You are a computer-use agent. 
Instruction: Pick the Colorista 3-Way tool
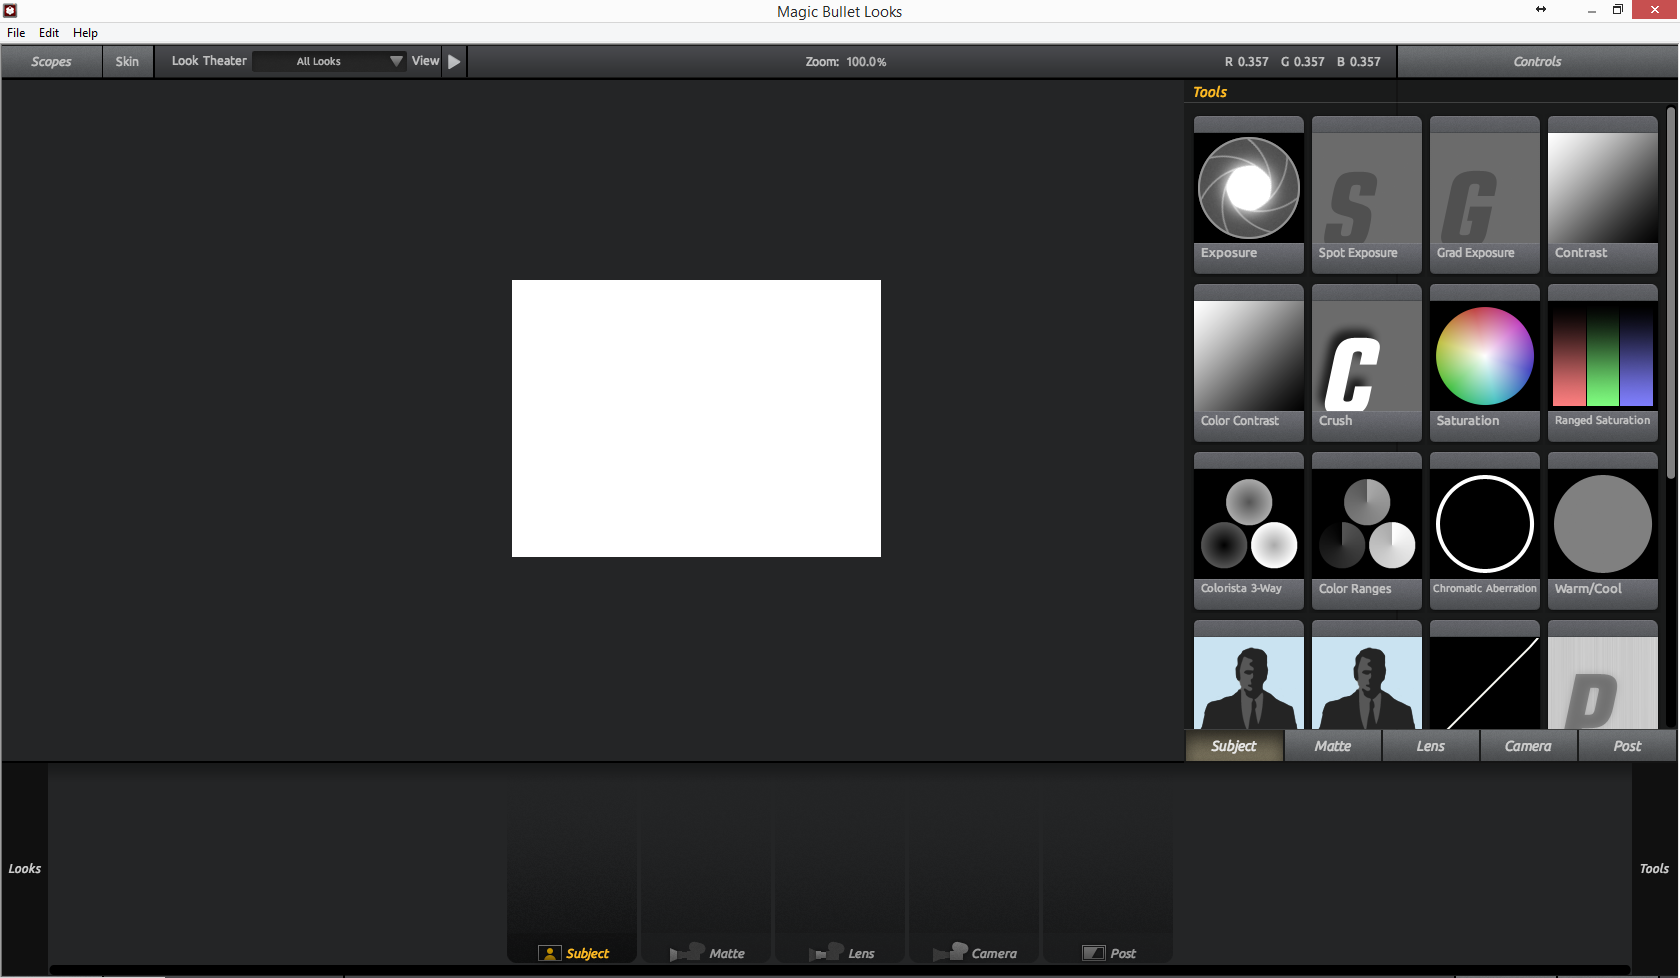(1248, 526)
